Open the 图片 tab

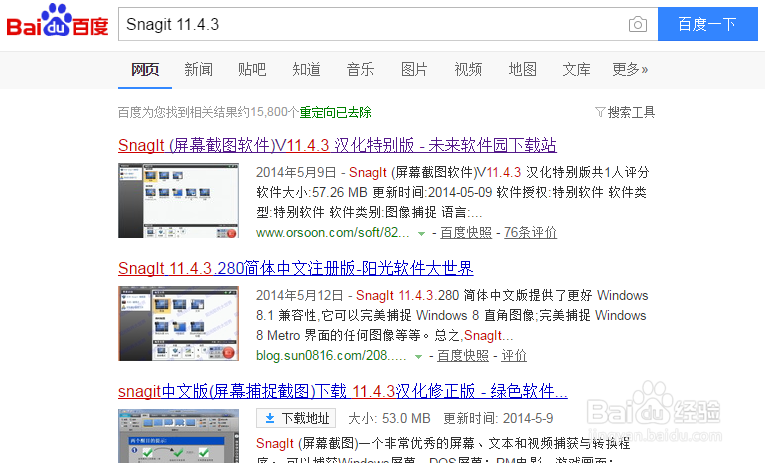(x=414, y=69)
